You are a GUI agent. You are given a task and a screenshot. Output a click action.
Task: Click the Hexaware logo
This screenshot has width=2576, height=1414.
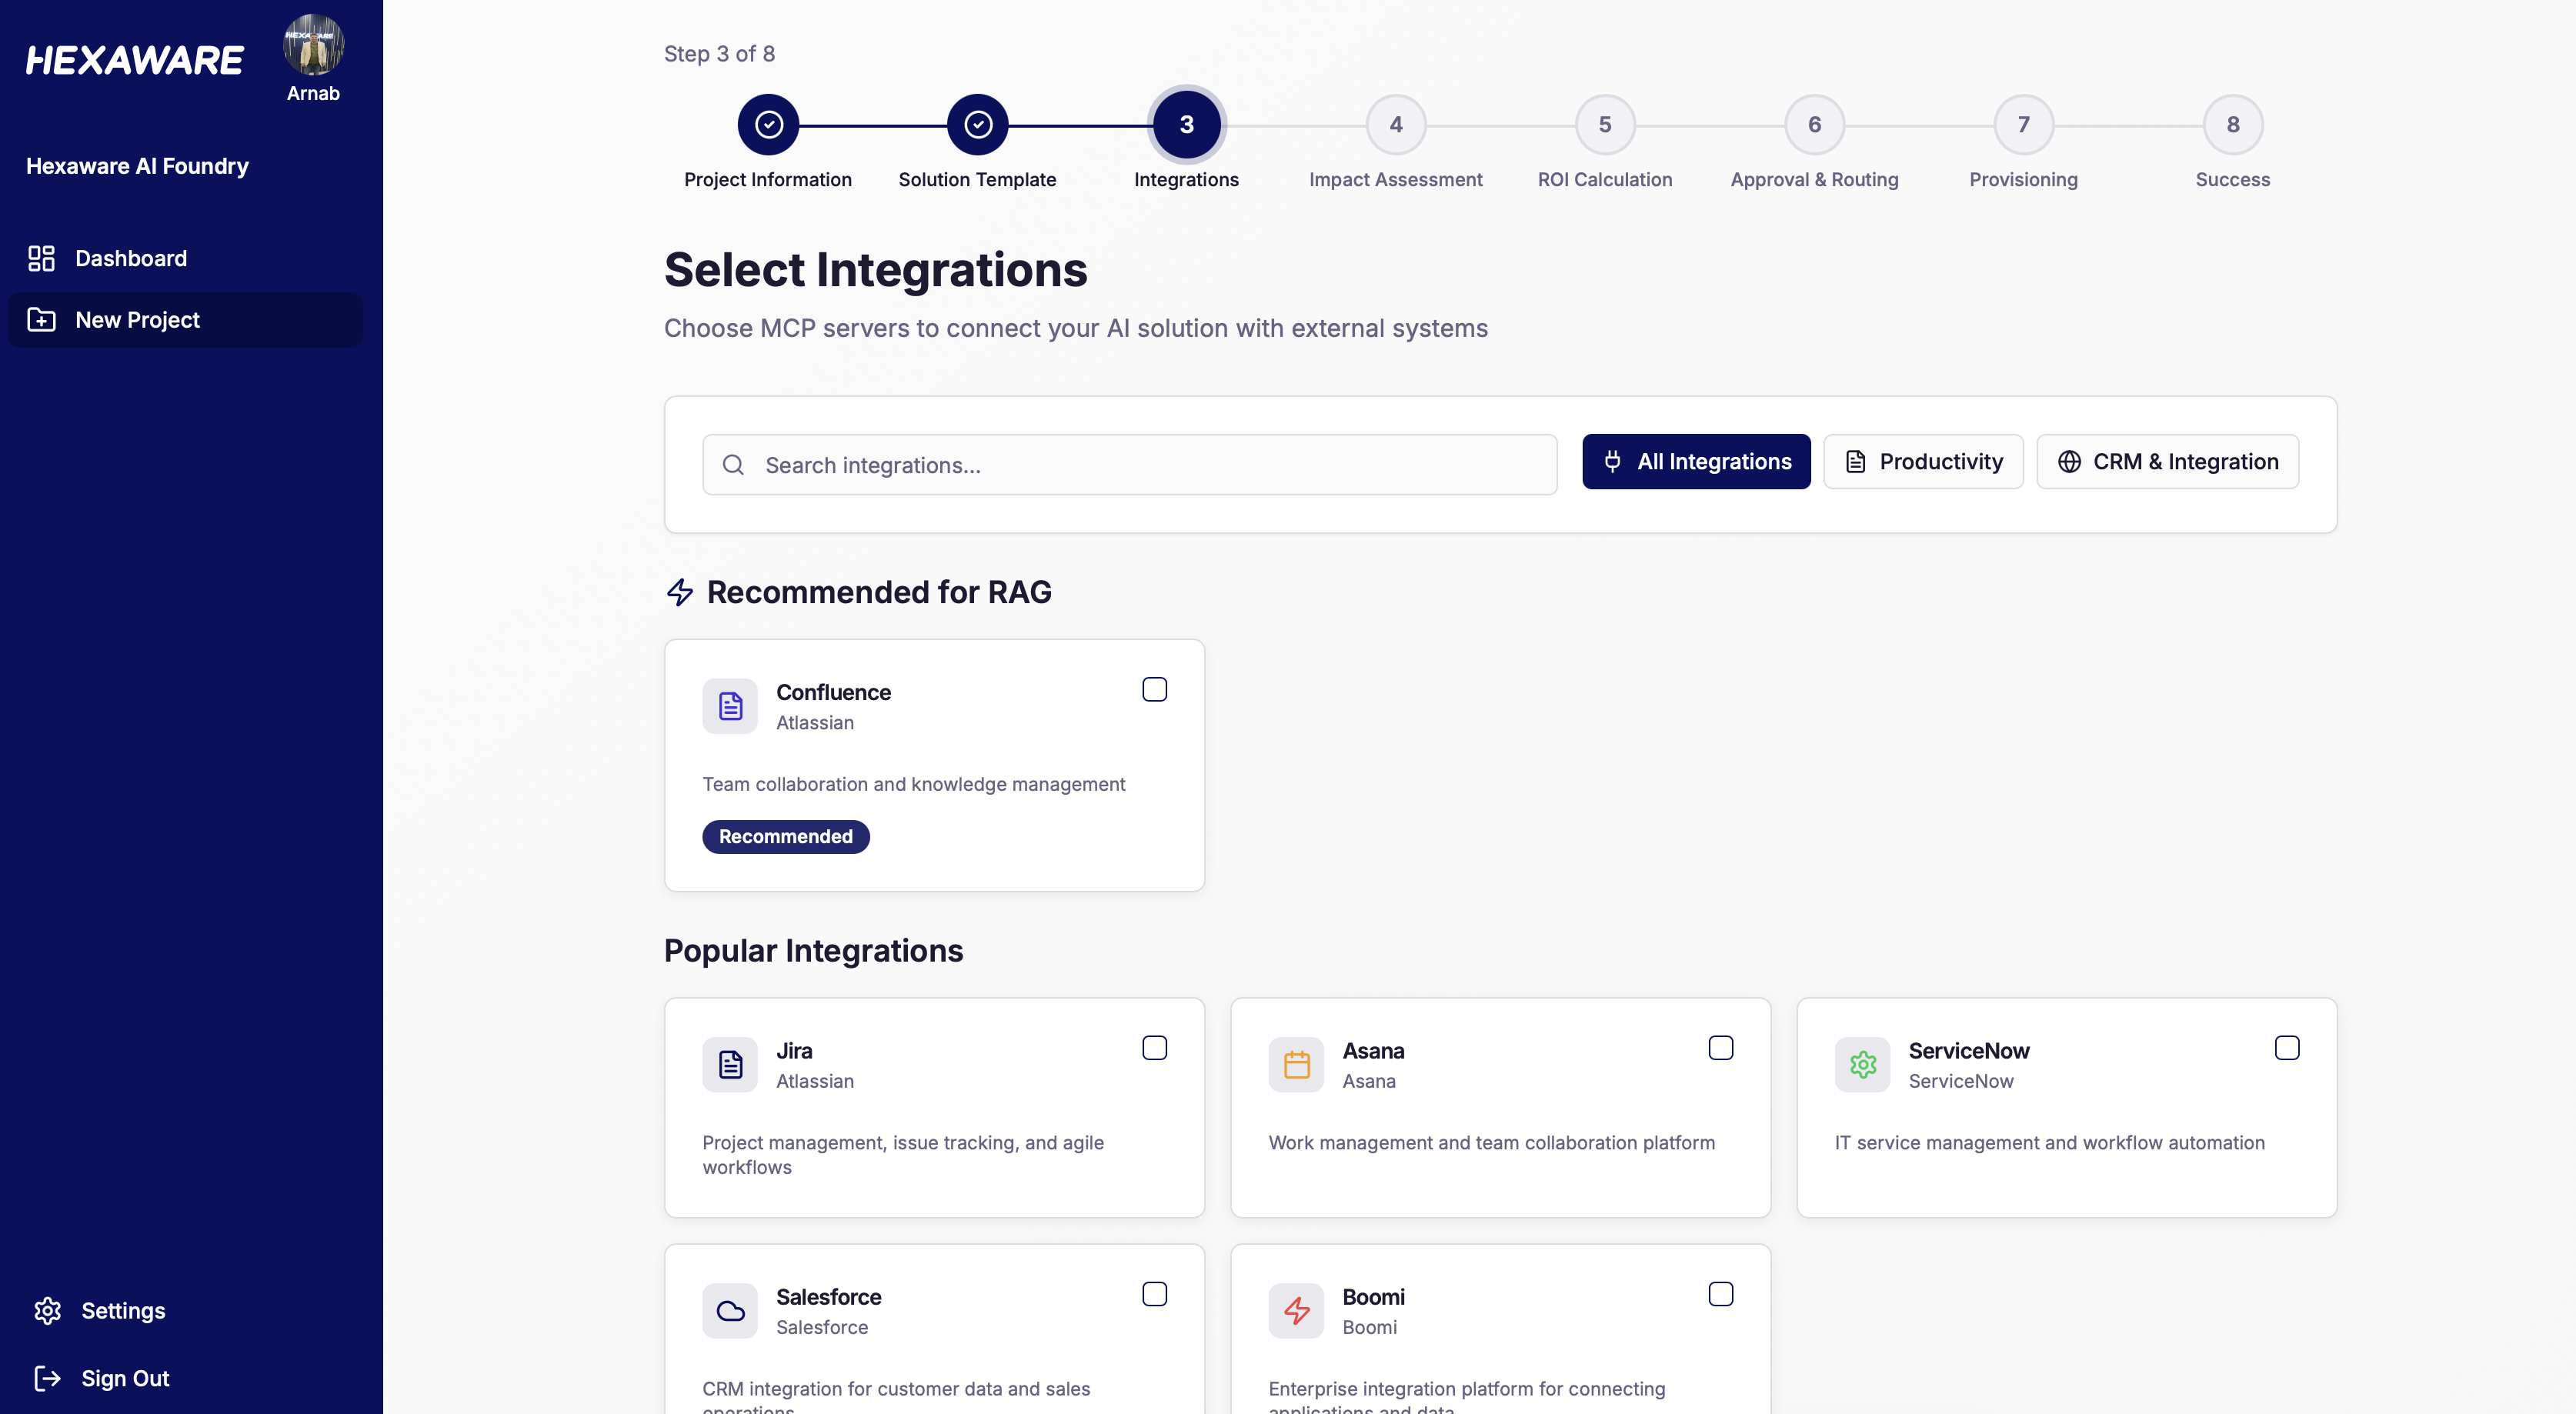134,59
